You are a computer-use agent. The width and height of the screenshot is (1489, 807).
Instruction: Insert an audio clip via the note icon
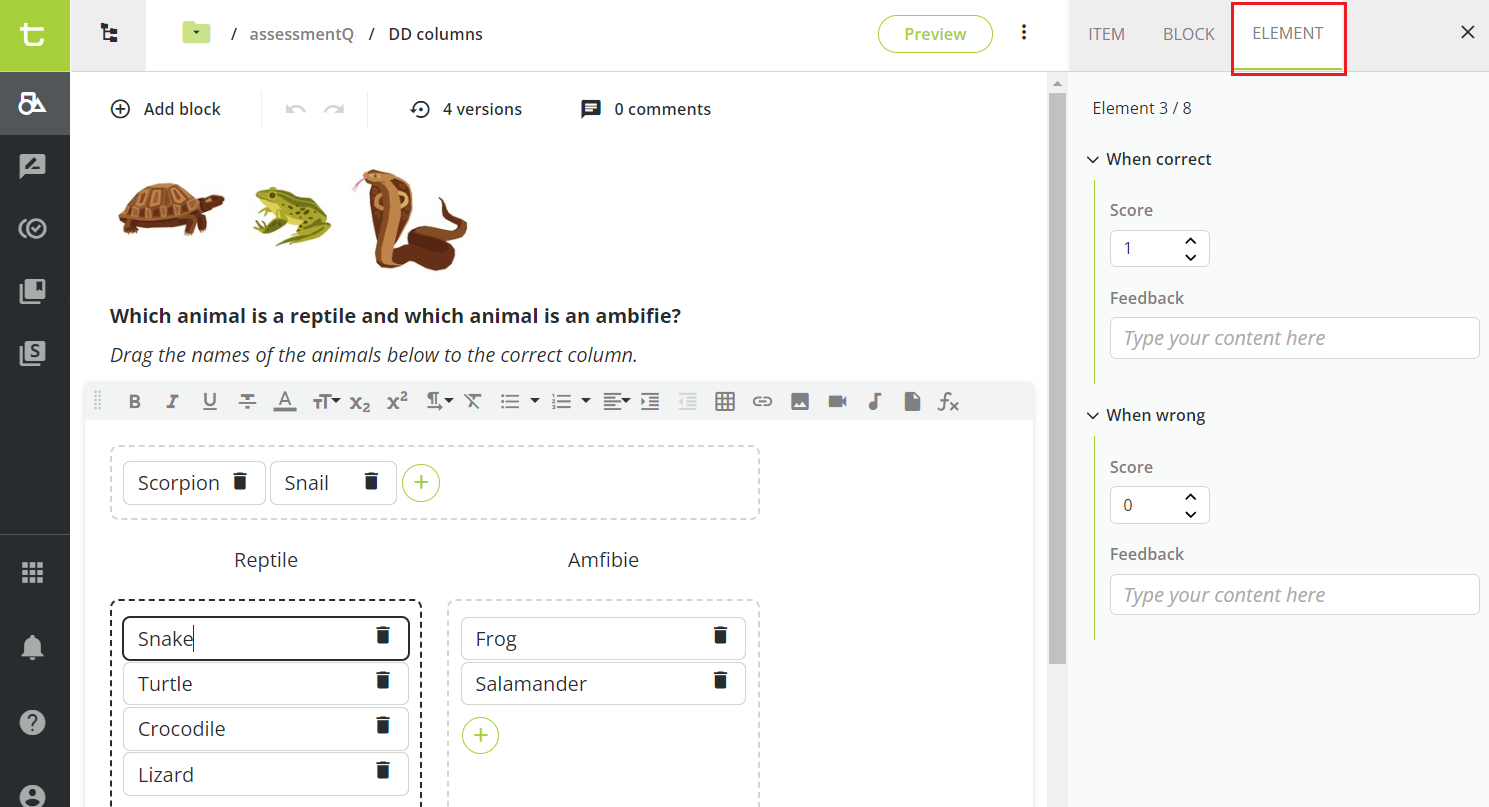[874, 401]
